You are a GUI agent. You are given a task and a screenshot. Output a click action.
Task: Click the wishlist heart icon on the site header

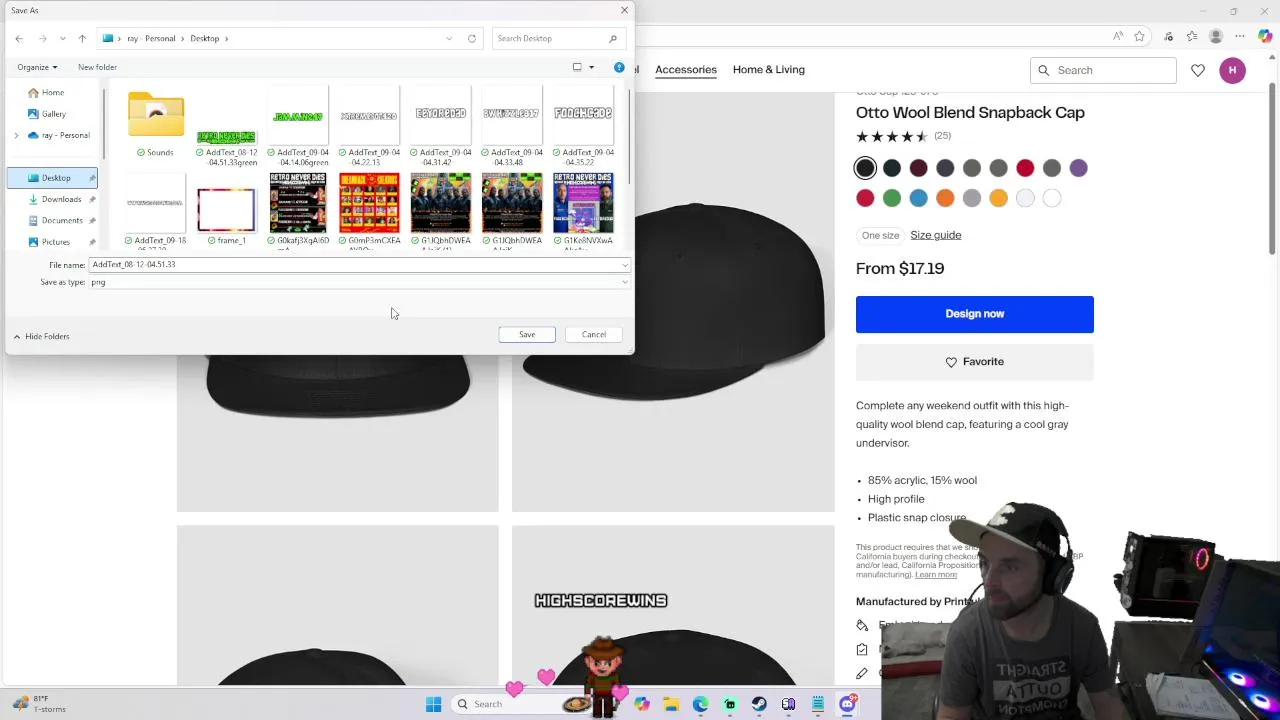point(1198,70)
